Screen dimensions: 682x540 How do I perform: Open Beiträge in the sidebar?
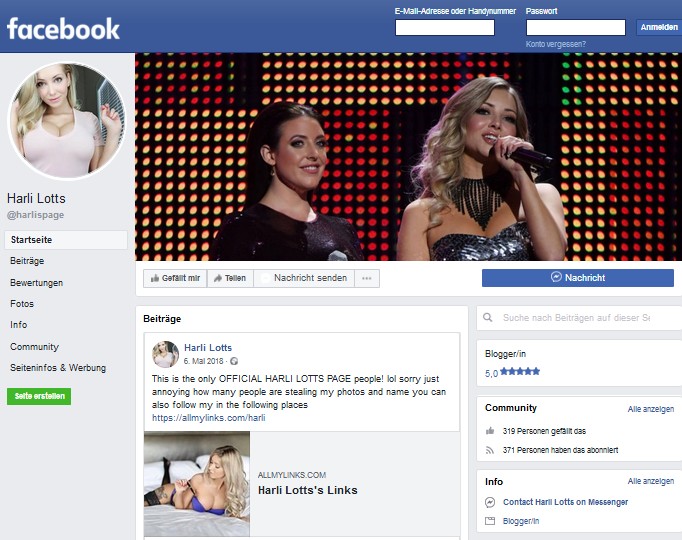(27, 261)
